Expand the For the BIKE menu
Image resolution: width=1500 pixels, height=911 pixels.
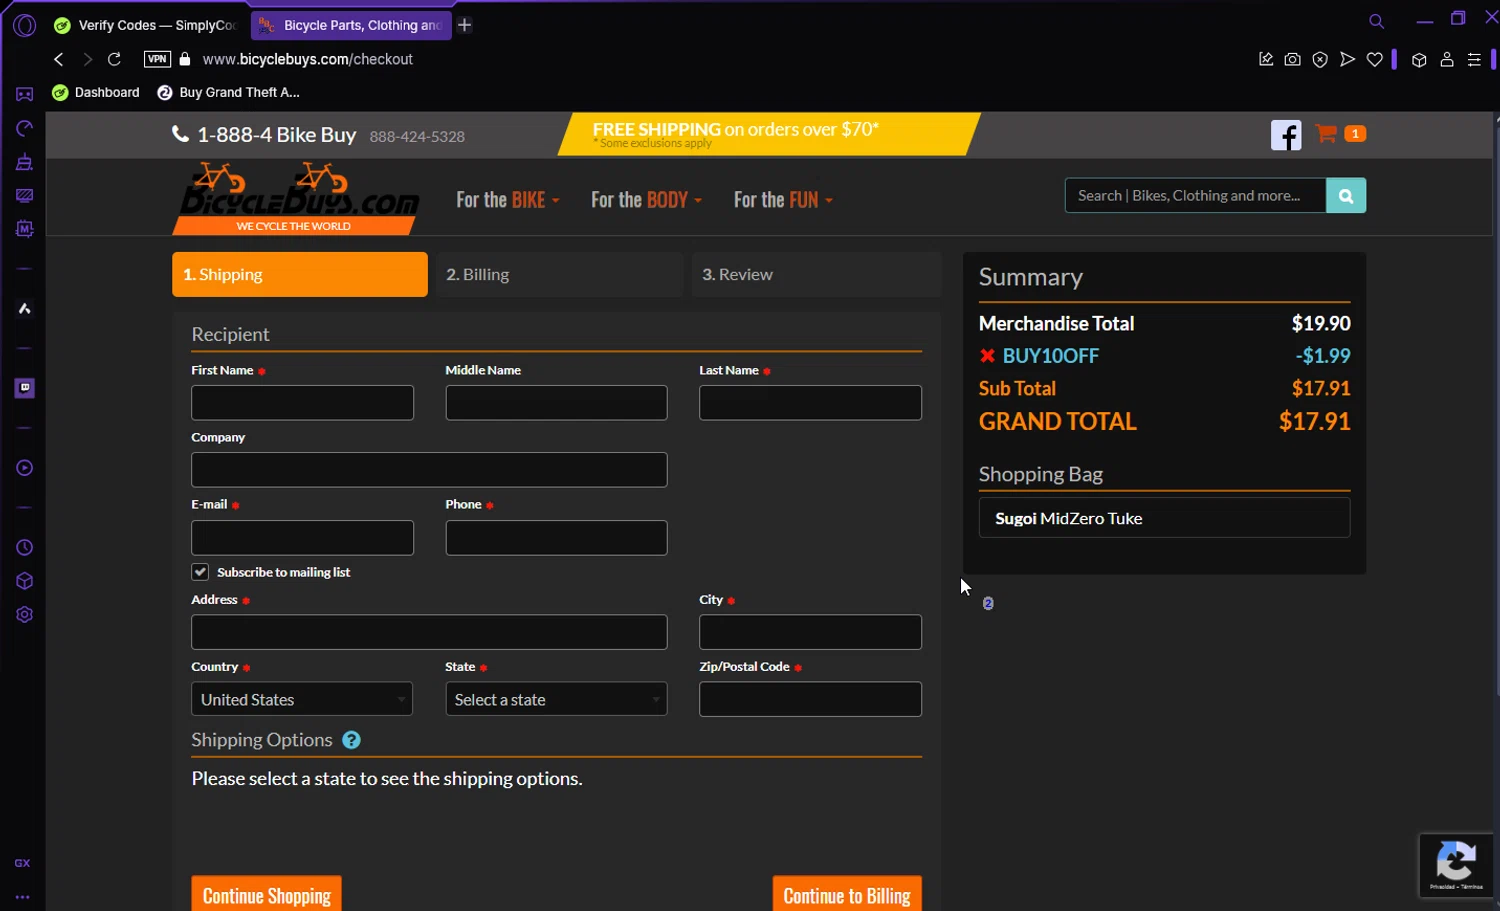click(507, 200)
